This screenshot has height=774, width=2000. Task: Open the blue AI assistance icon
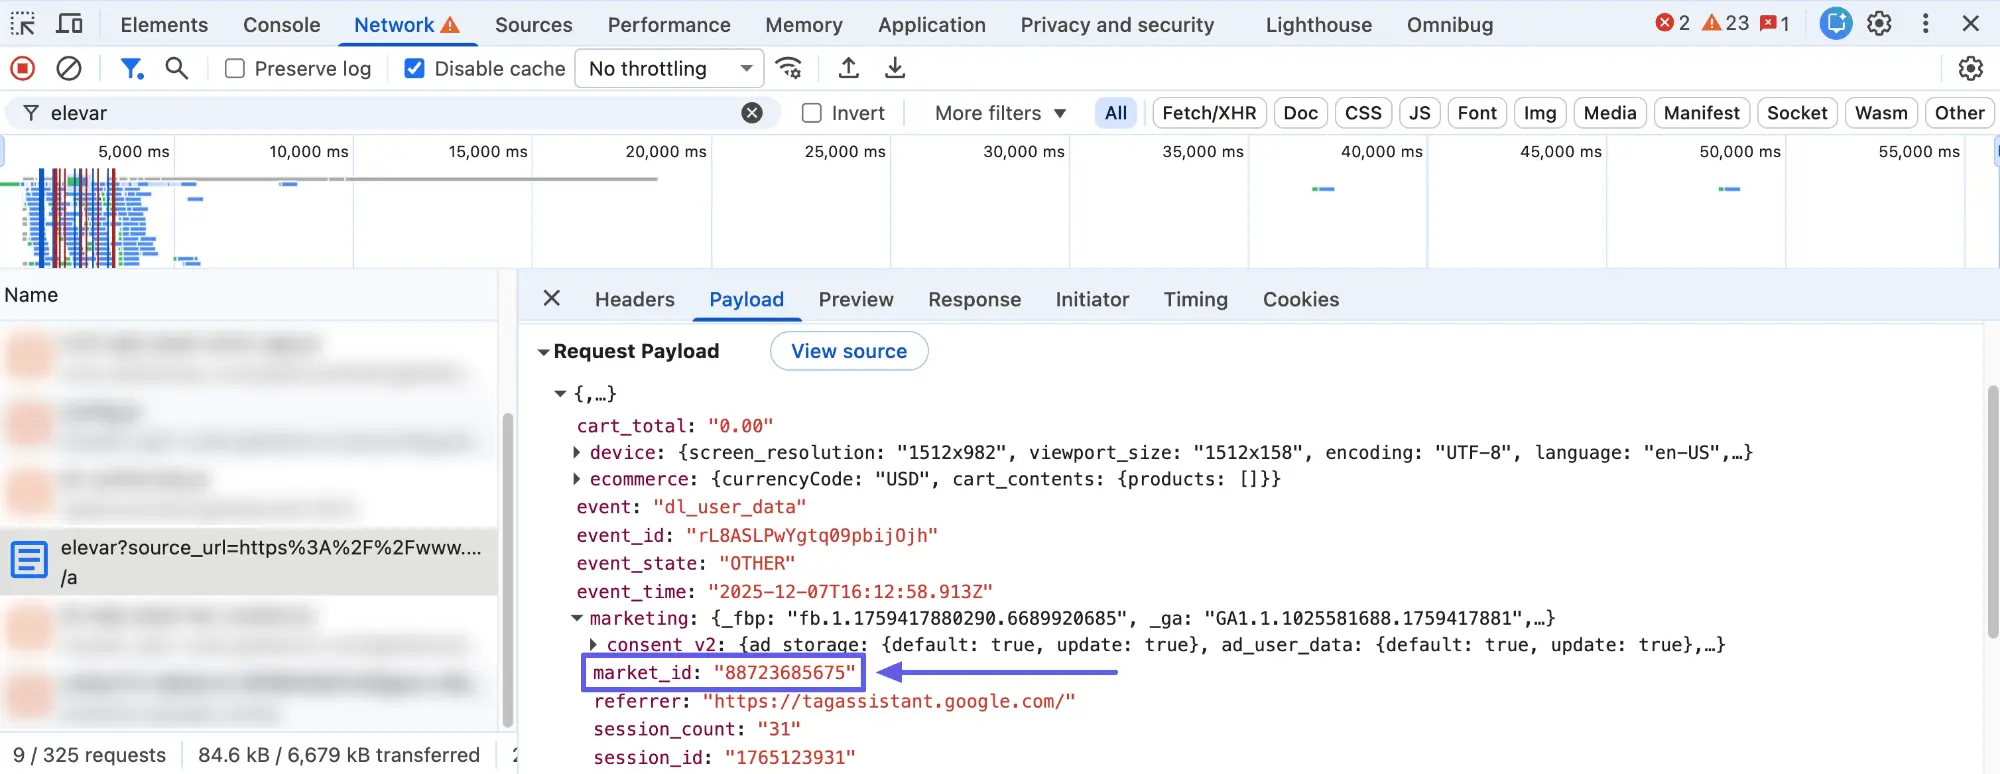coord(1835,23)
